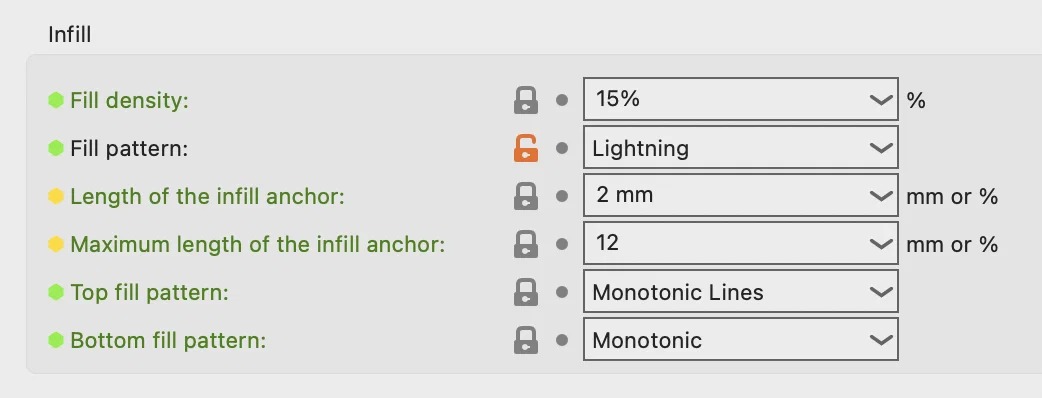Click the reset dot beside Bottom fill pattern
Image resolution: width=1042 pixels, height=398 pixels.
point(562,340)
